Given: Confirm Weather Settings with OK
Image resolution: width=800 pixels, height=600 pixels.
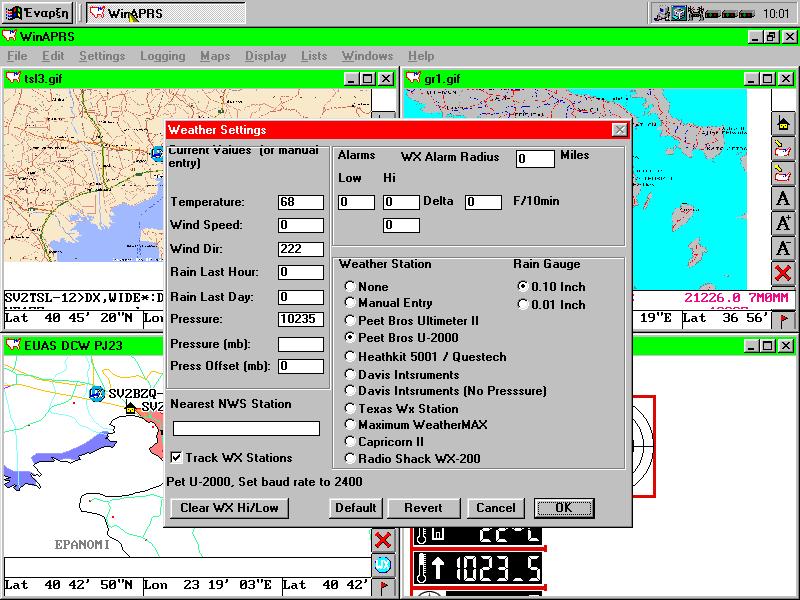Looking at the screenshot, I should tap(564, 508).
